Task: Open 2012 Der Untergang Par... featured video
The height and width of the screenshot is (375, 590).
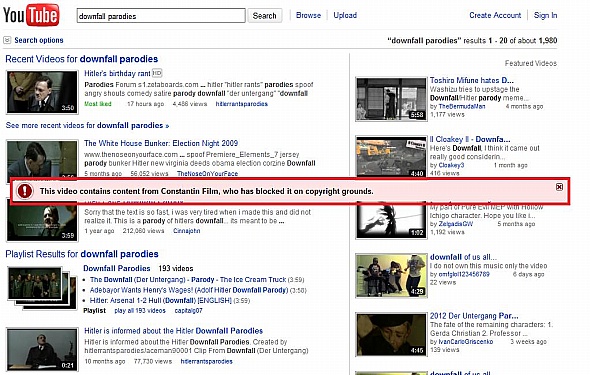Action: click(x=474, y=316)
